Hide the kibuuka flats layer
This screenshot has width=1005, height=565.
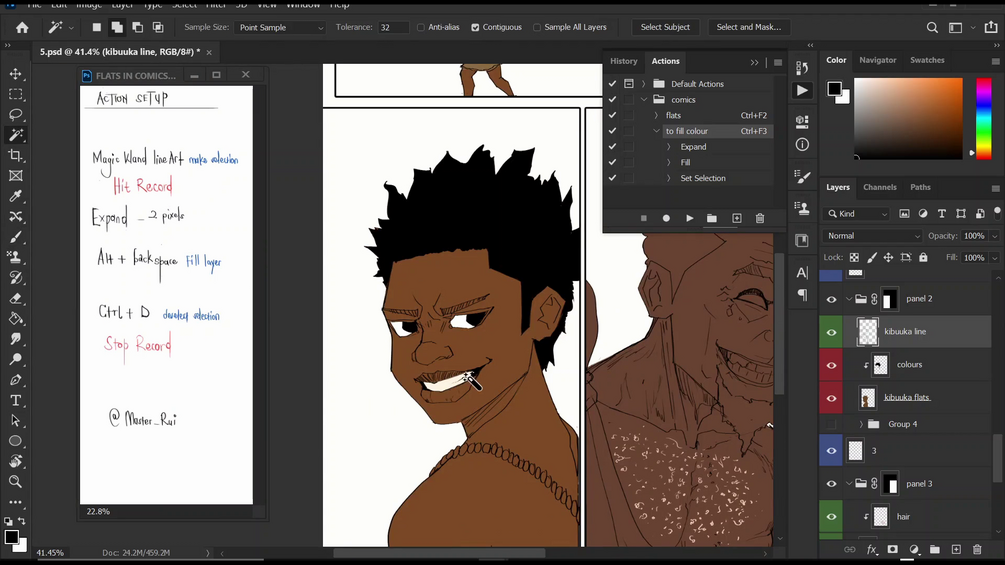pyautogui.click(x=831, y=398)
